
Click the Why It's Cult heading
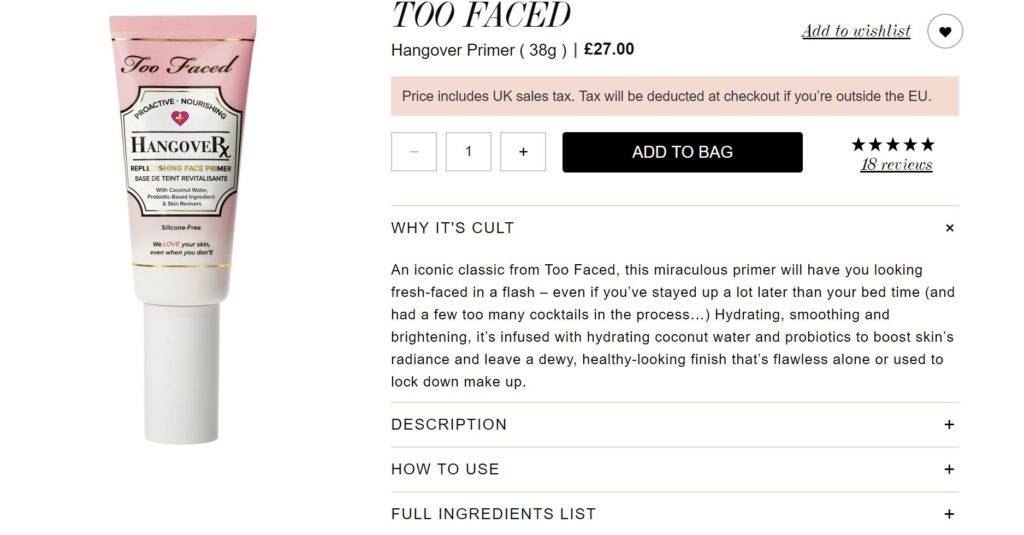(452, 228)
